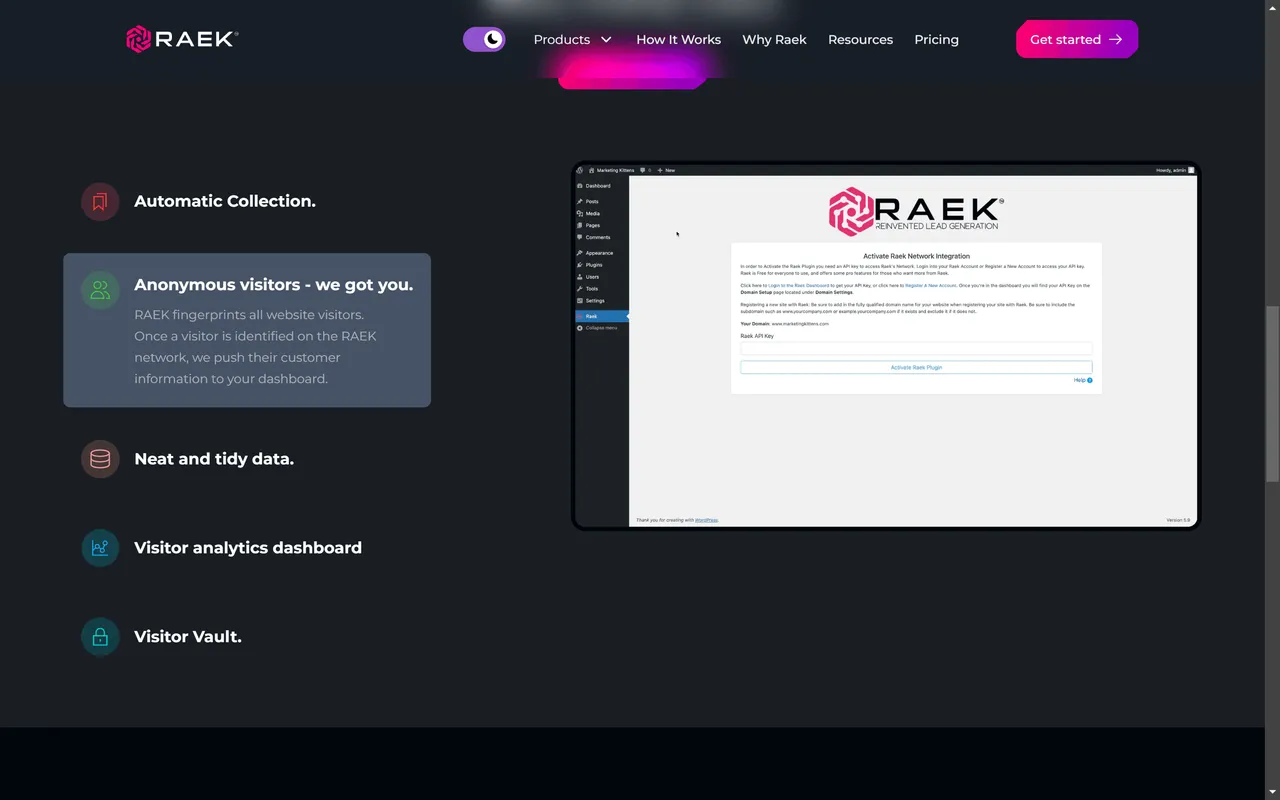This screenshot has width=1280, height=800.
Task: Navigate to "How It Works"
Action: pos(678,39)
